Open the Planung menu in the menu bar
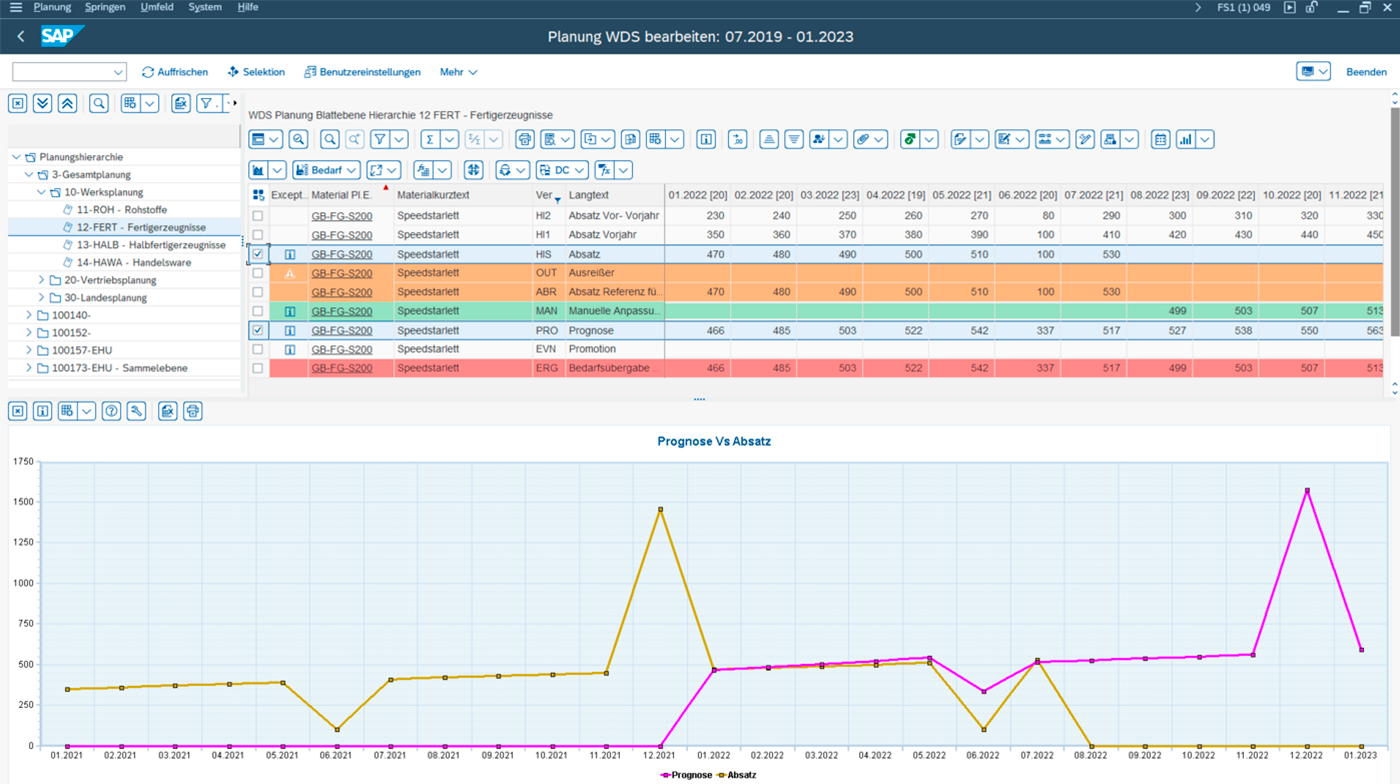 (52, 7)
